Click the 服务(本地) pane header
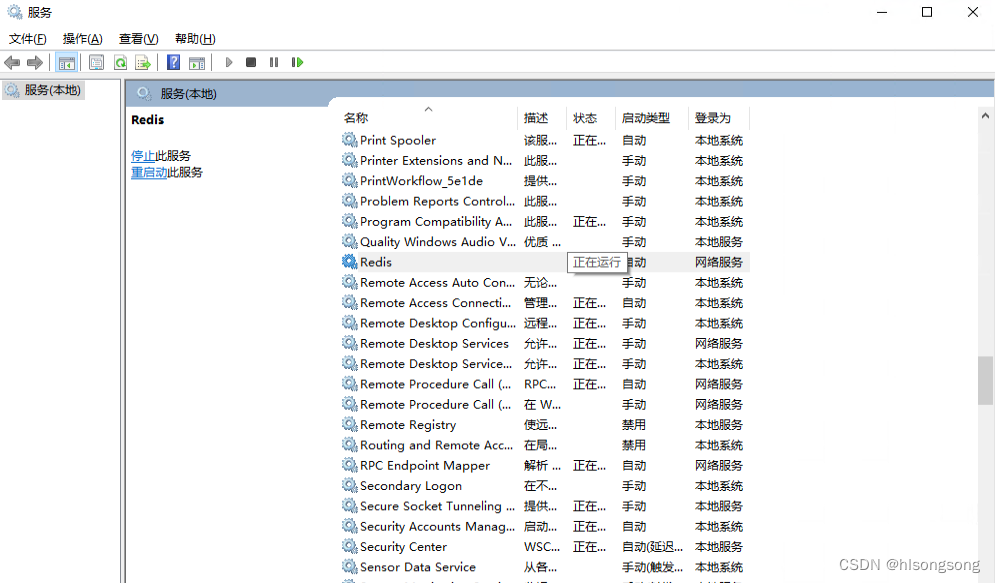 pos(188,94)
